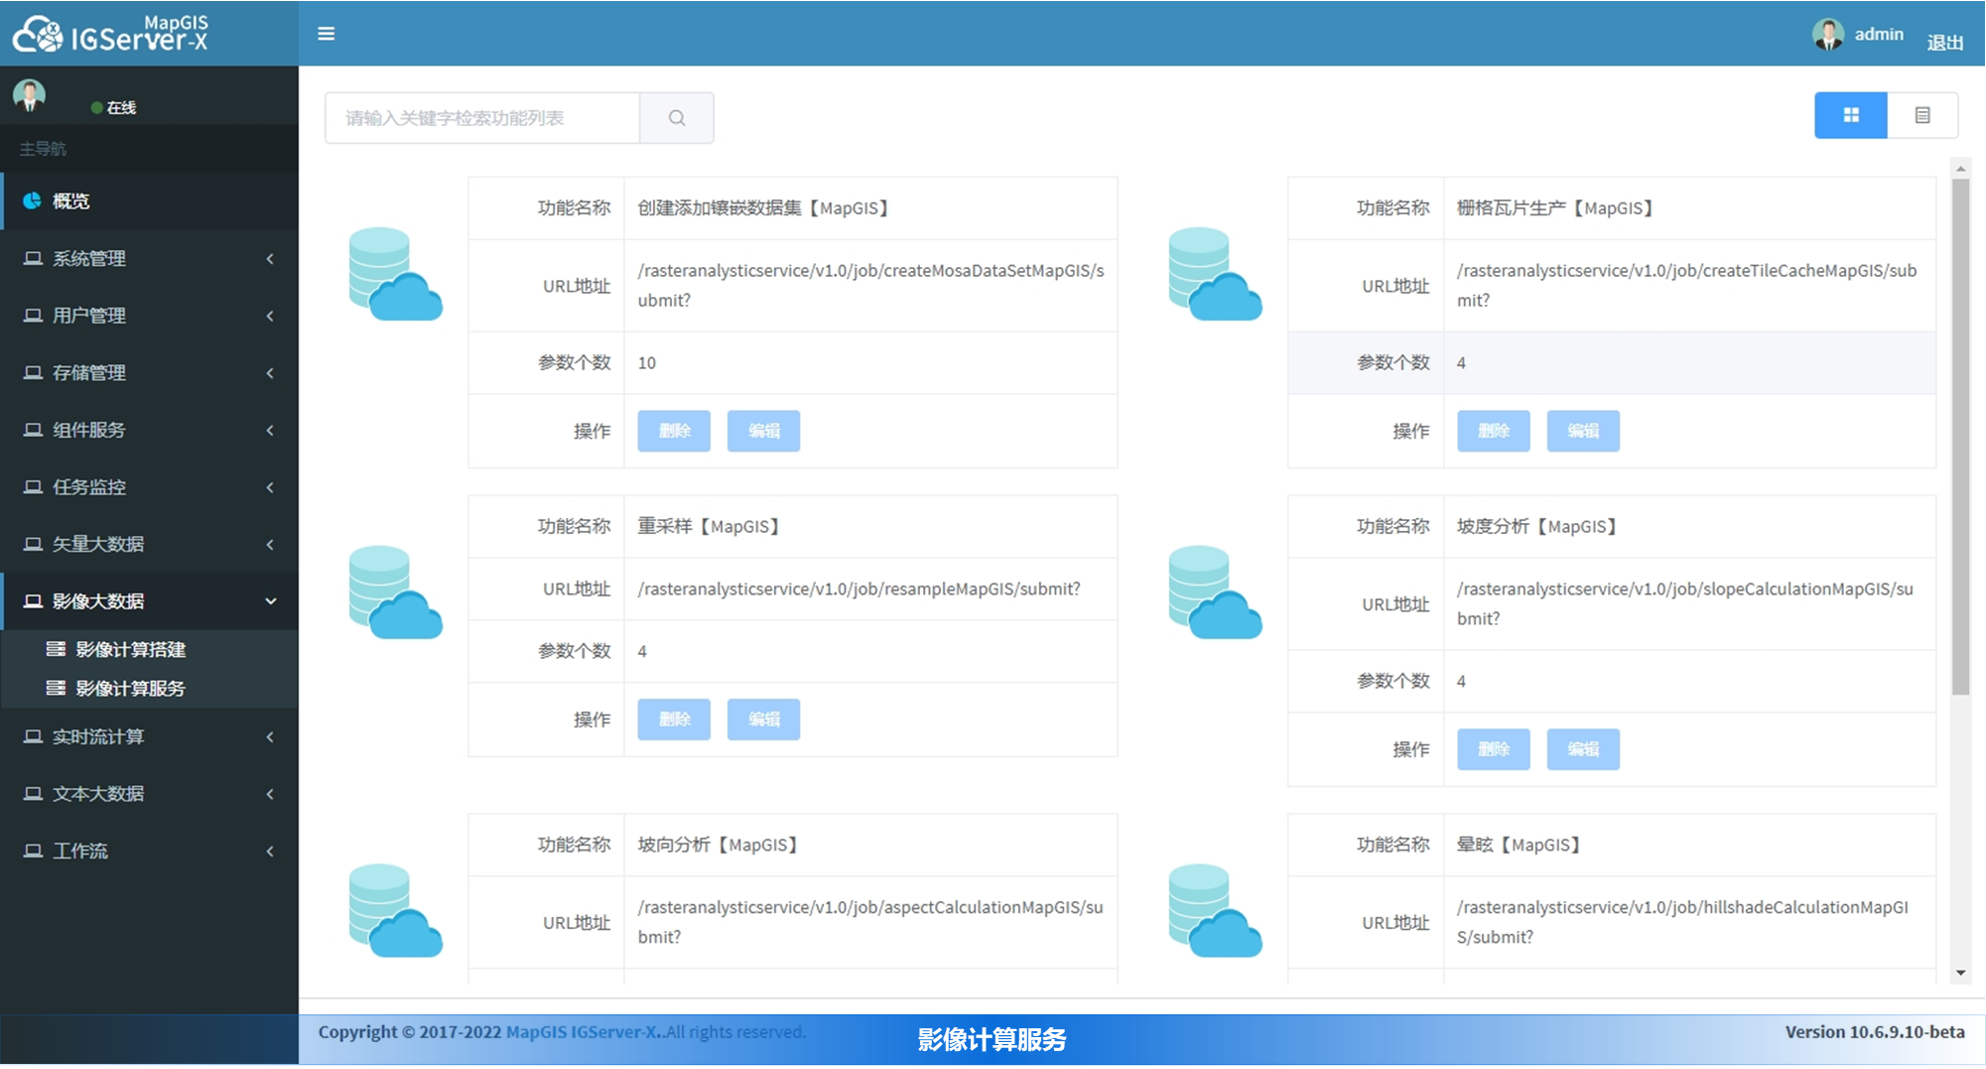The height and width of the screenshot is (1069, 1986).
Task: Open 系统管理 menu item
Action: pos(150,258)
